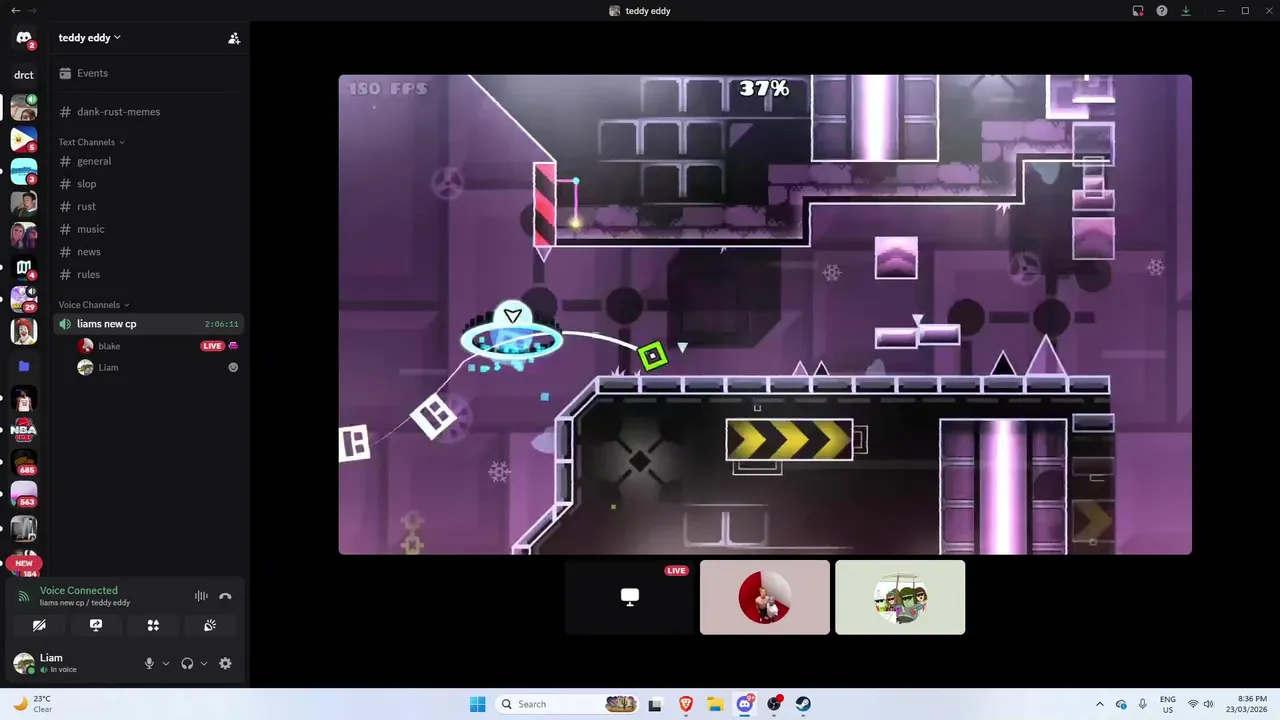Open weather widget showing 23°C Clear
The image size is (1280, 720).
tap(33, 704)
